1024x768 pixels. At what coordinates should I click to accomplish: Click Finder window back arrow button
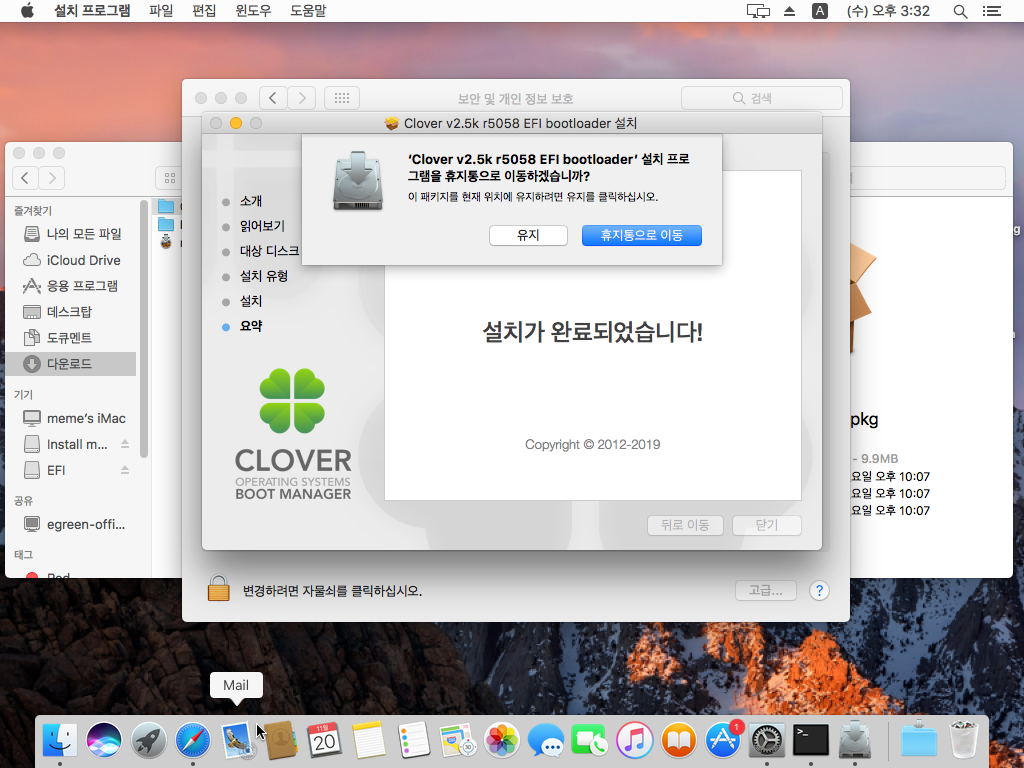[x=25, y=178]
